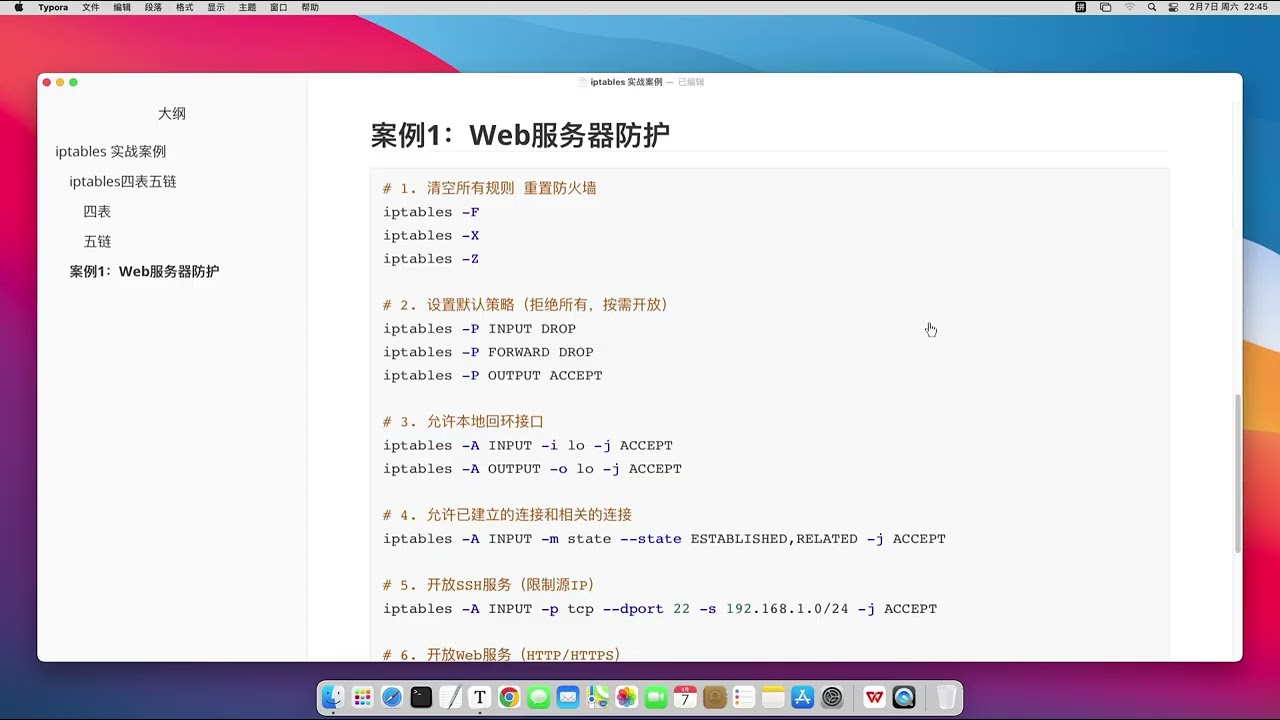Open the 段落 menu

click(153, 7)
